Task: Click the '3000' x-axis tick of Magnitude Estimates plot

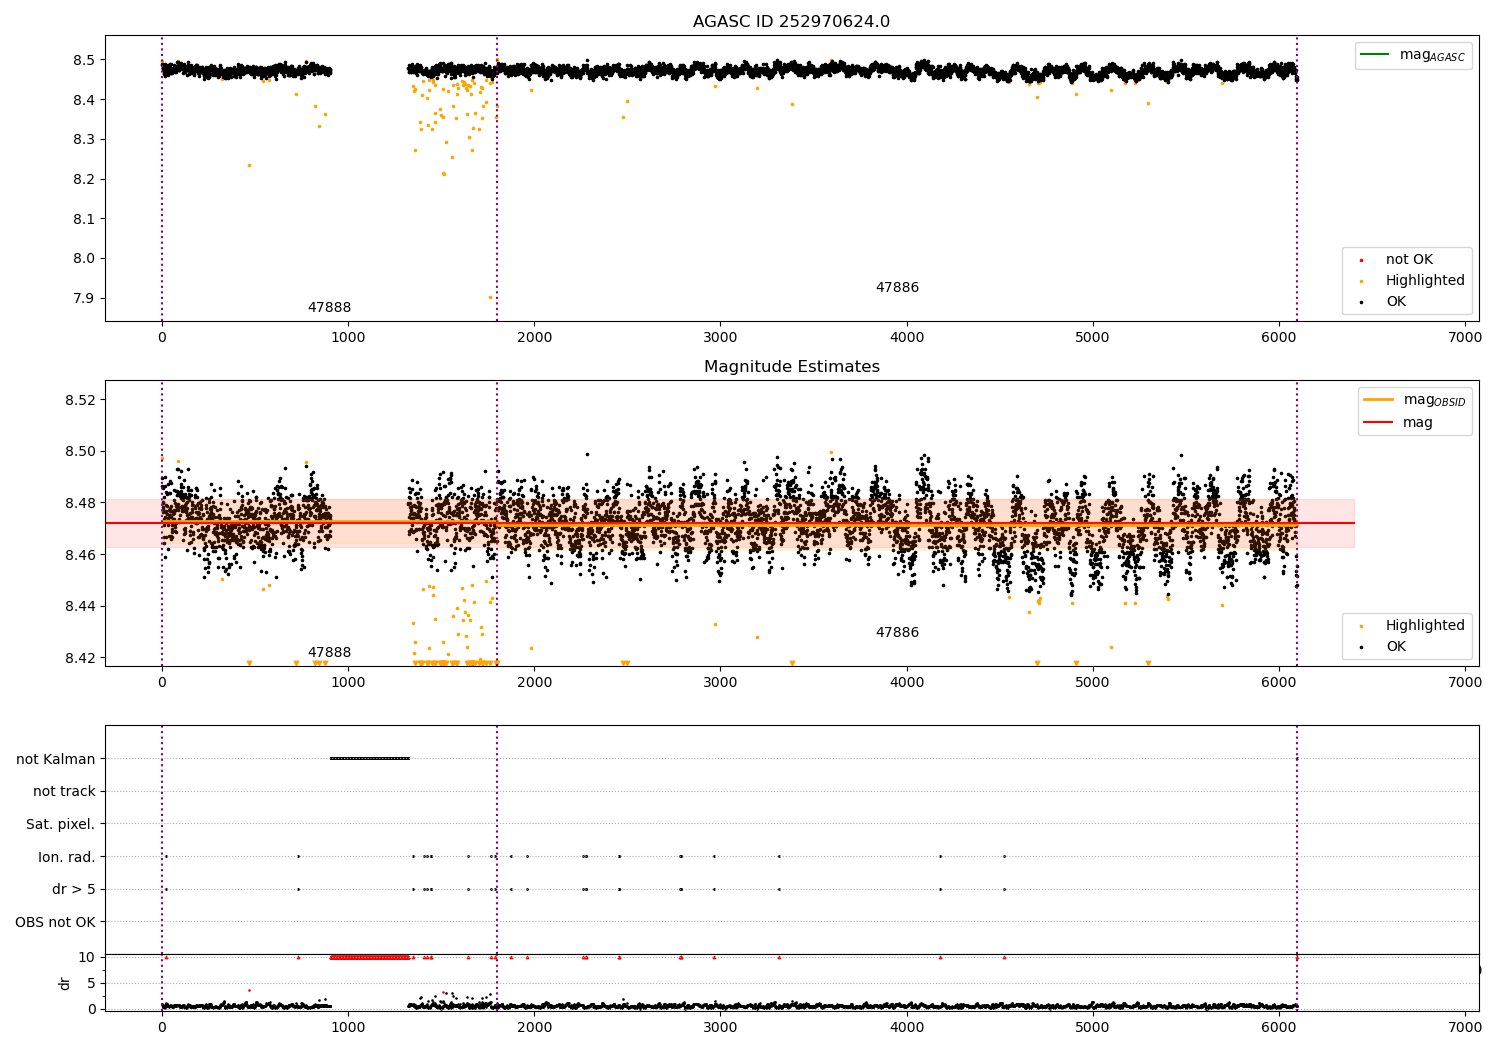Action: click(720, 683)
